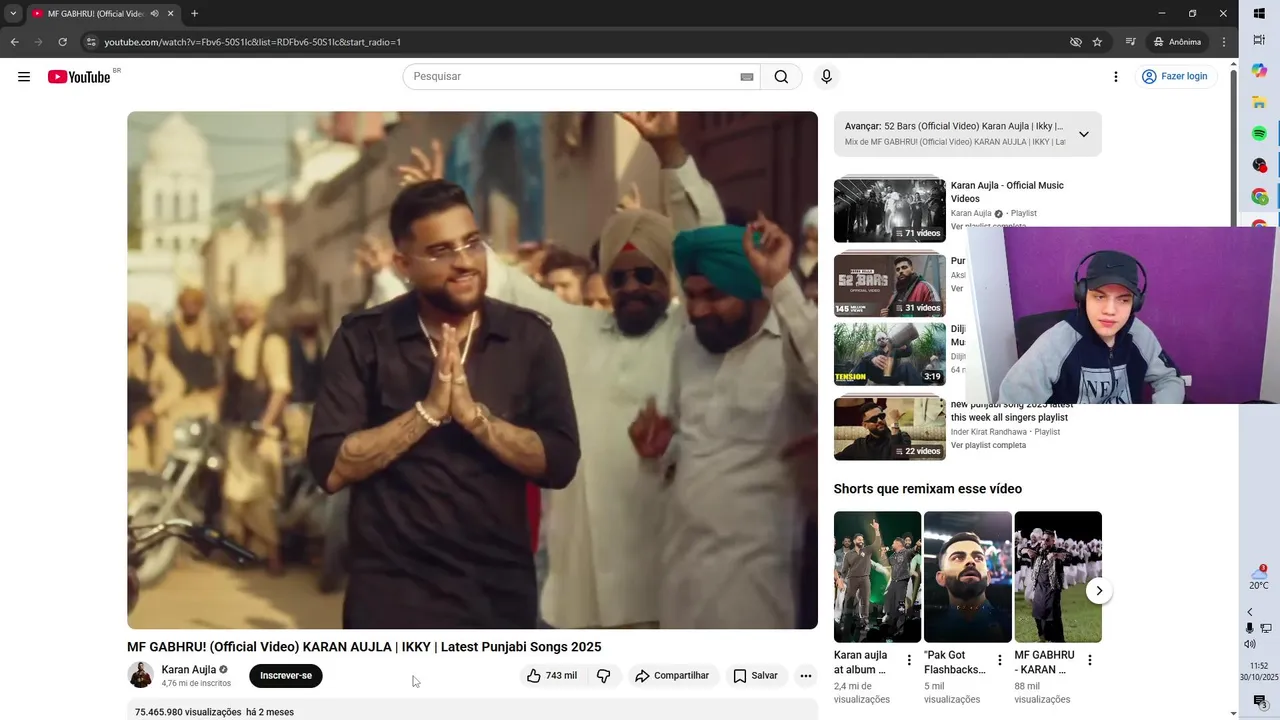Click the video title MF GABHRU! (Official Video)
This screenshot has width=1280, height=720.
click(x=364, y=647)
